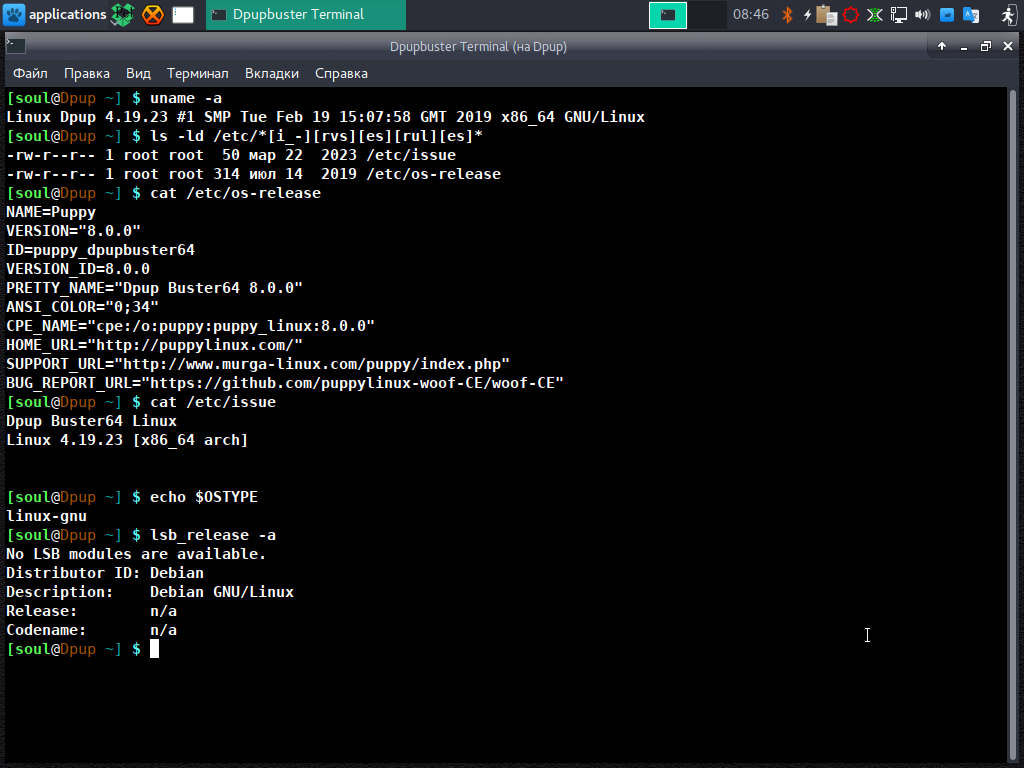Open the clipboard manager tray icon
This screenshot has width=1024, height=768.
[x=827, y=14]
